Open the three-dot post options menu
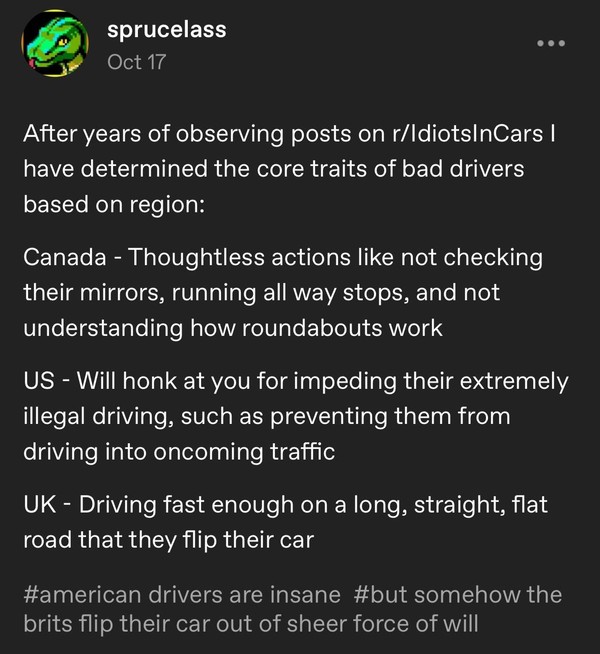The height and width of the screenshot is (654, 600). 551,43
